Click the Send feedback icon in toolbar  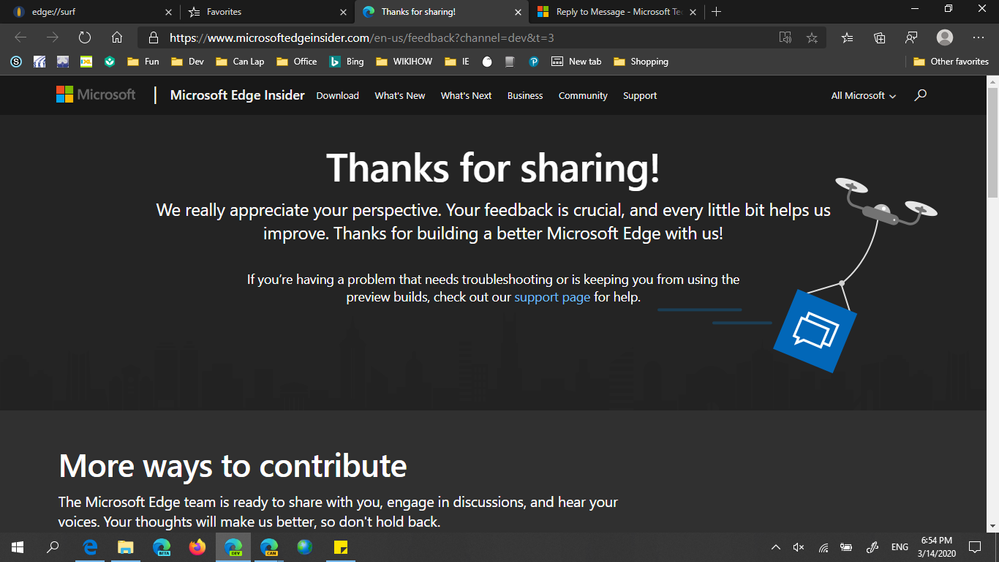tap(911, 38)
